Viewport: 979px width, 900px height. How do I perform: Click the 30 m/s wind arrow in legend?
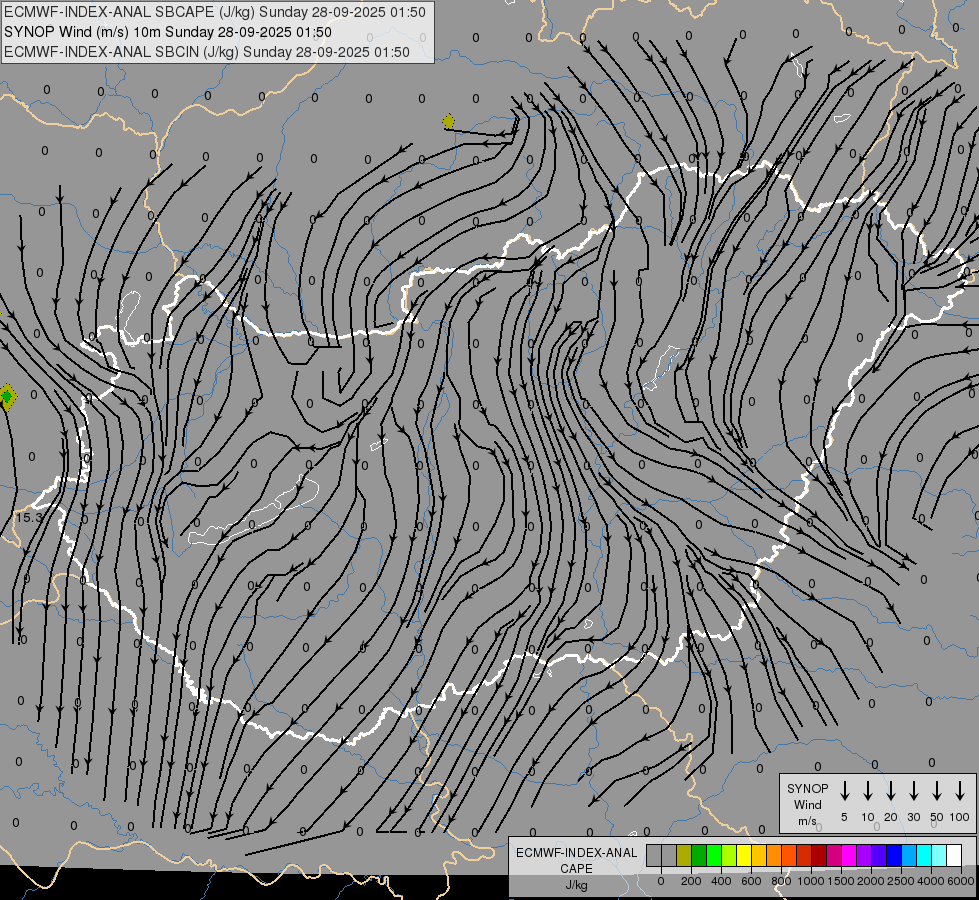(913, 790)
